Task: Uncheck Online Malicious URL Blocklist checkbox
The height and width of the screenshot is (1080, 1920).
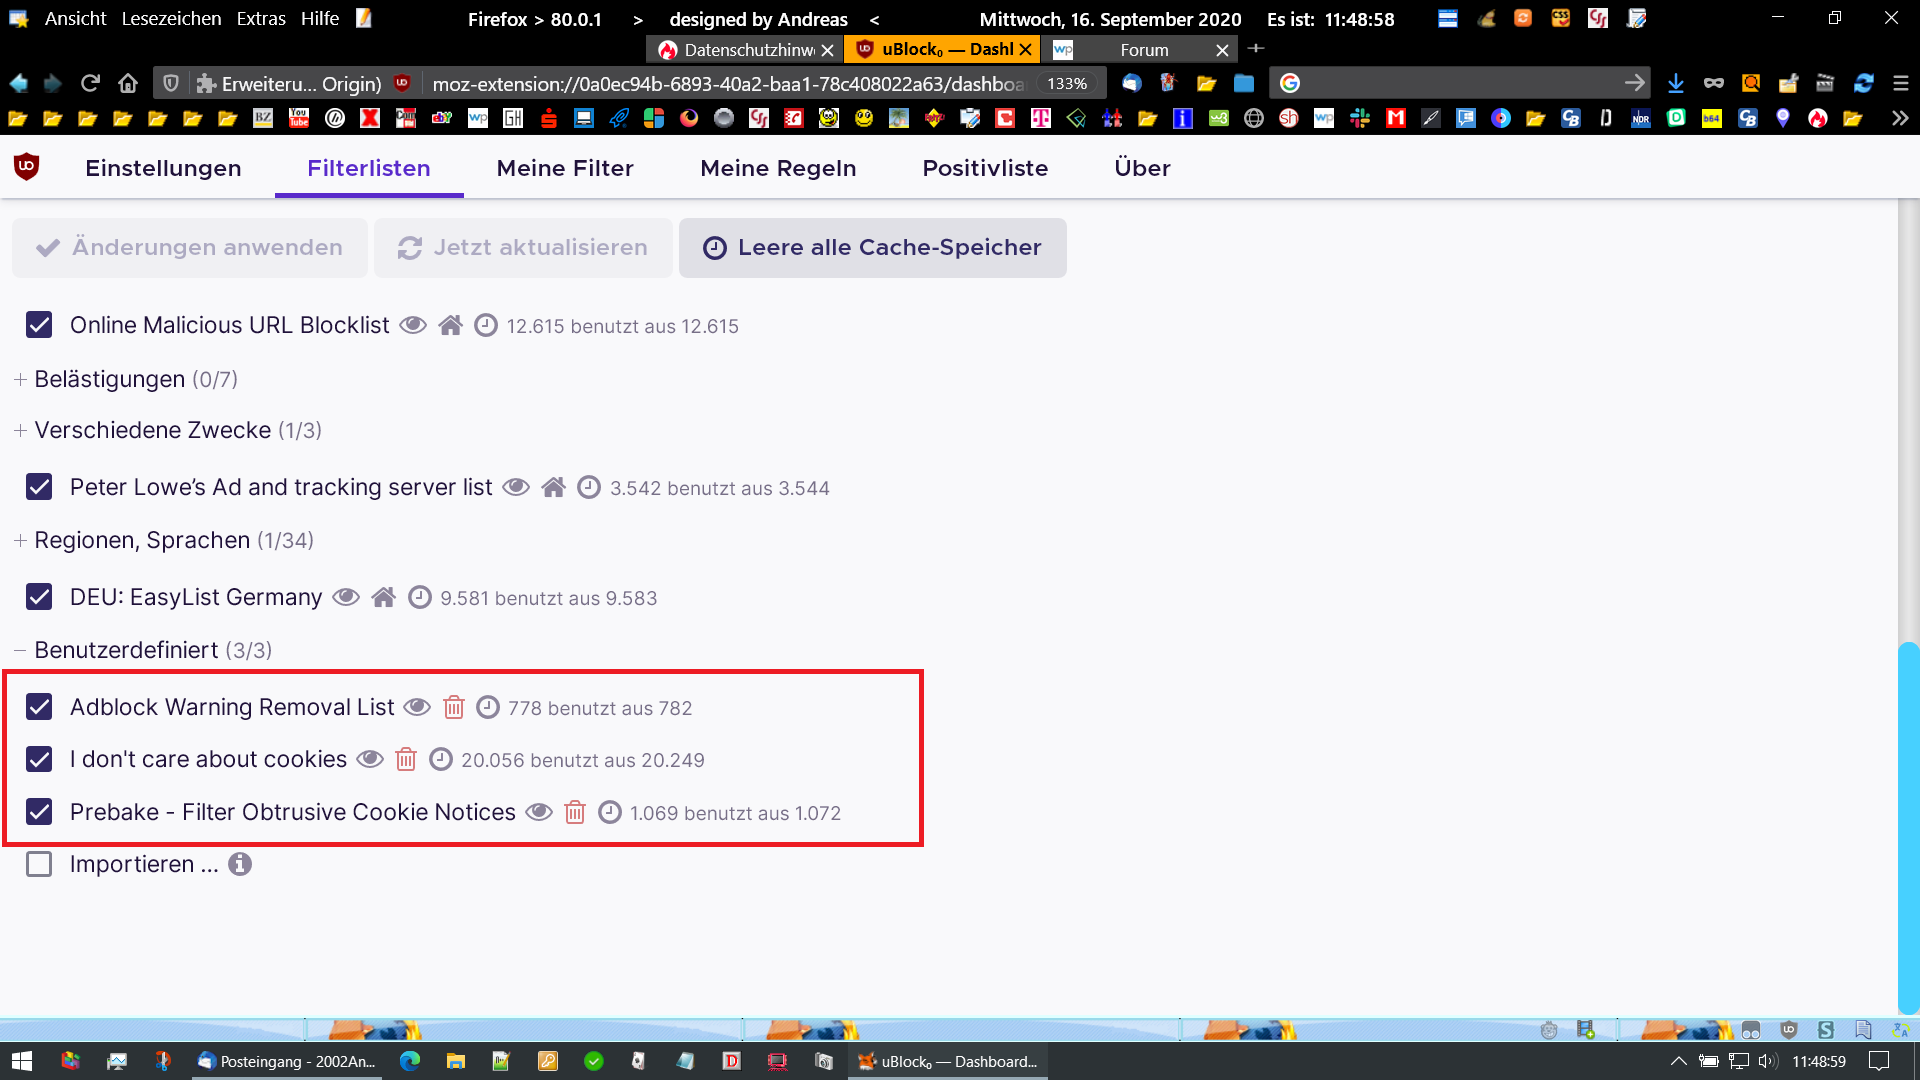Action: [x=39, y=325]
